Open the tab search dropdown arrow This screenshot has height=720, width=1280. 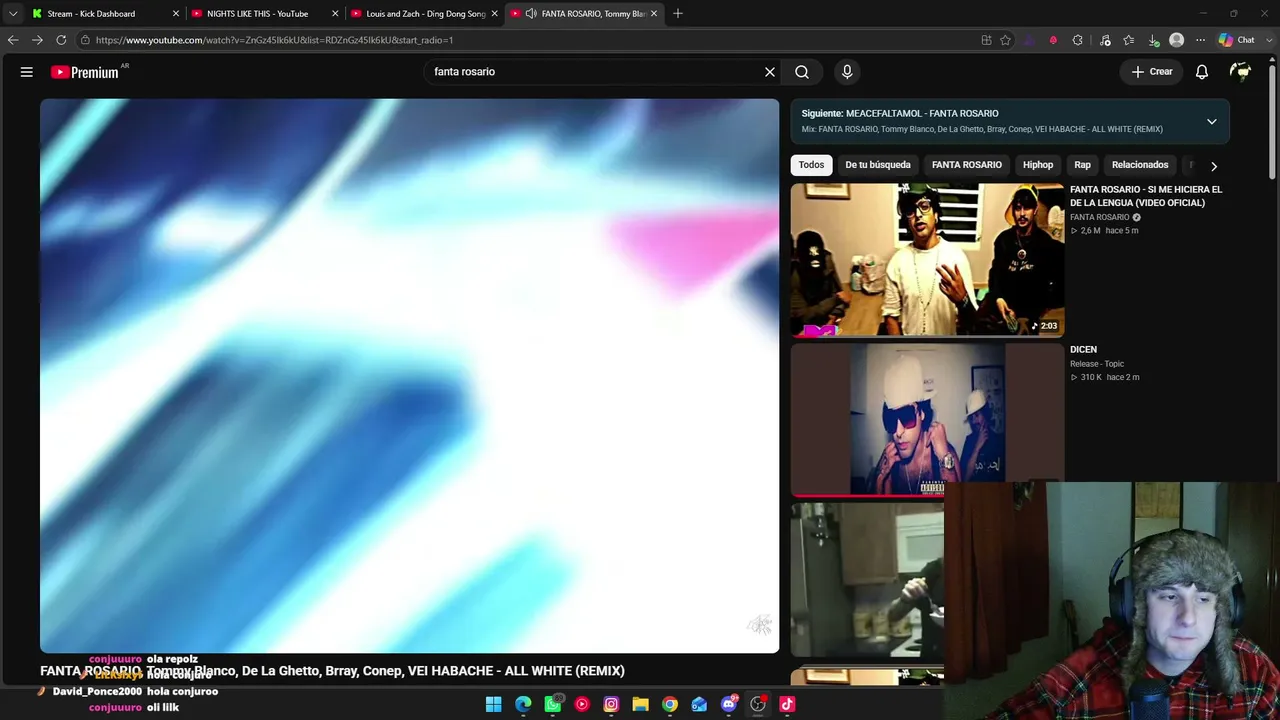pyautogui.click(x=13, y=14)
